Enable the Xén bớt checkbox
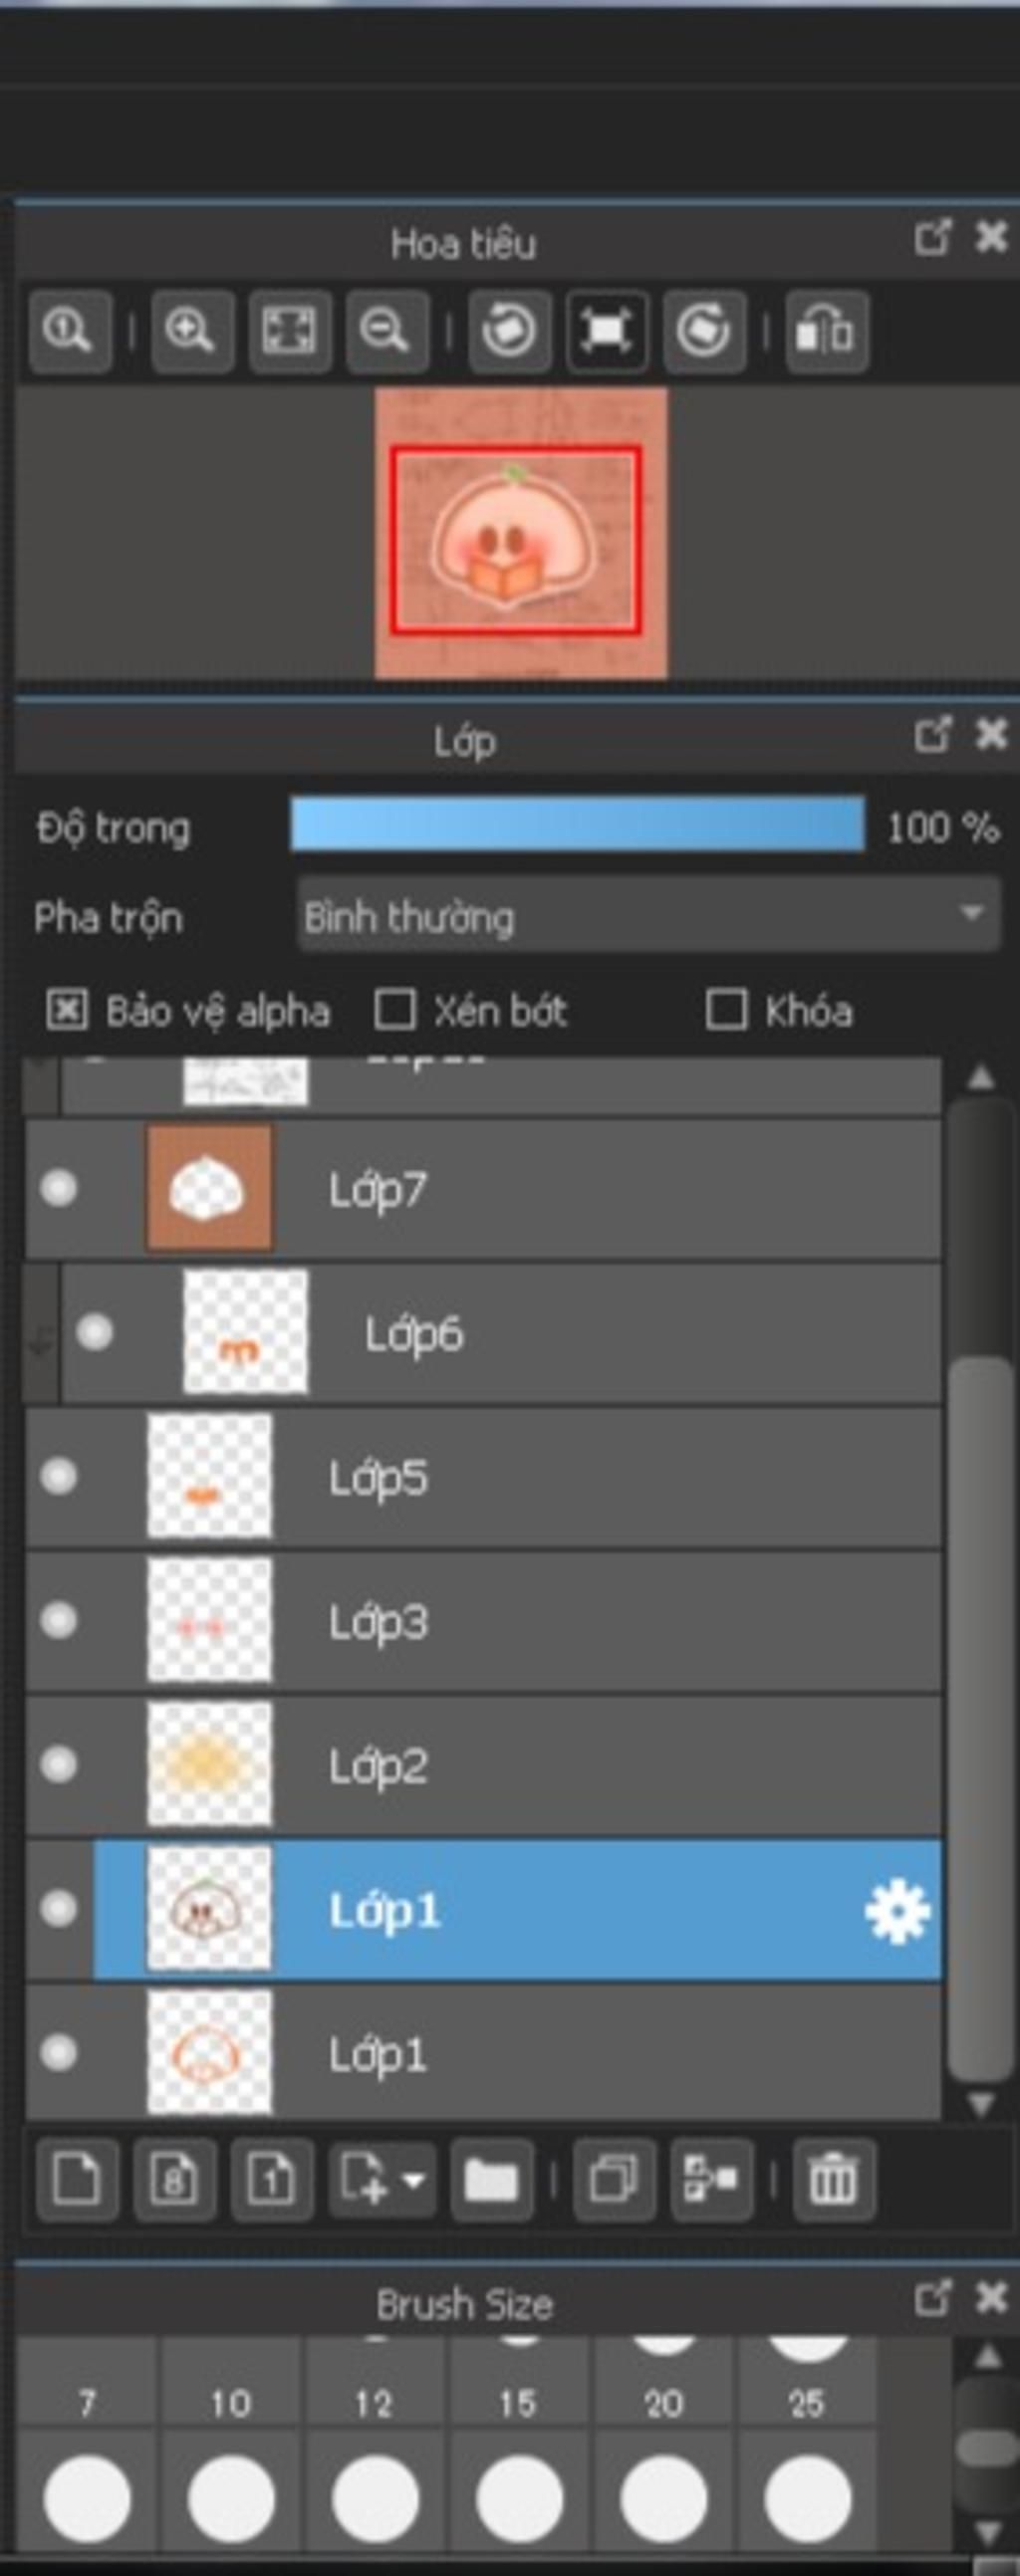Viewport: 1020px width, 2576px height. click(x=394, y=1010)
